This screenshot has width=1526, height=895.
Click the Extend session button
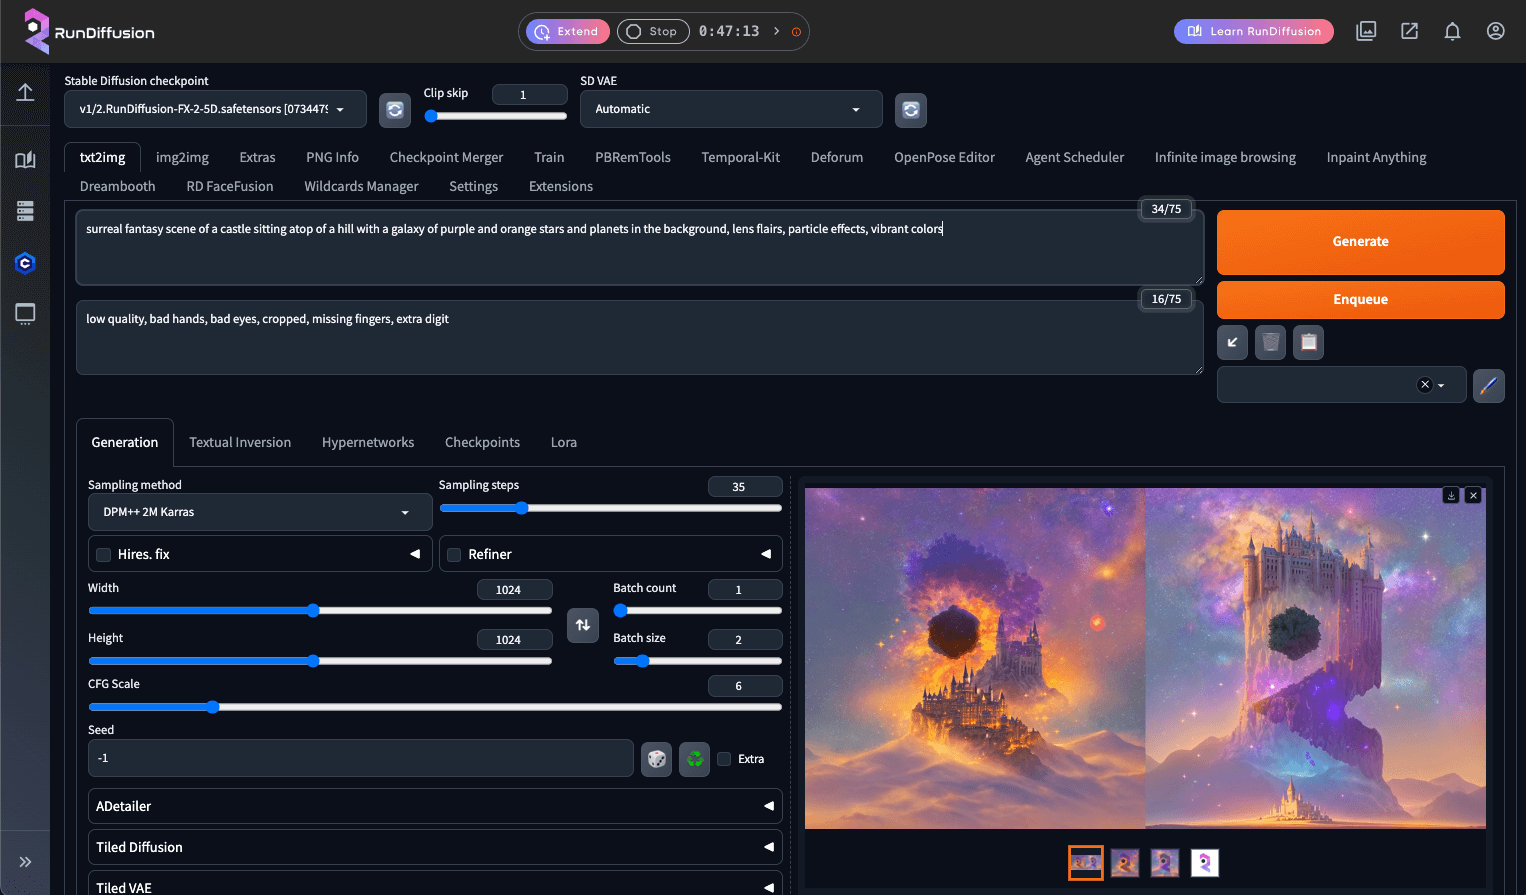(568, 32)
